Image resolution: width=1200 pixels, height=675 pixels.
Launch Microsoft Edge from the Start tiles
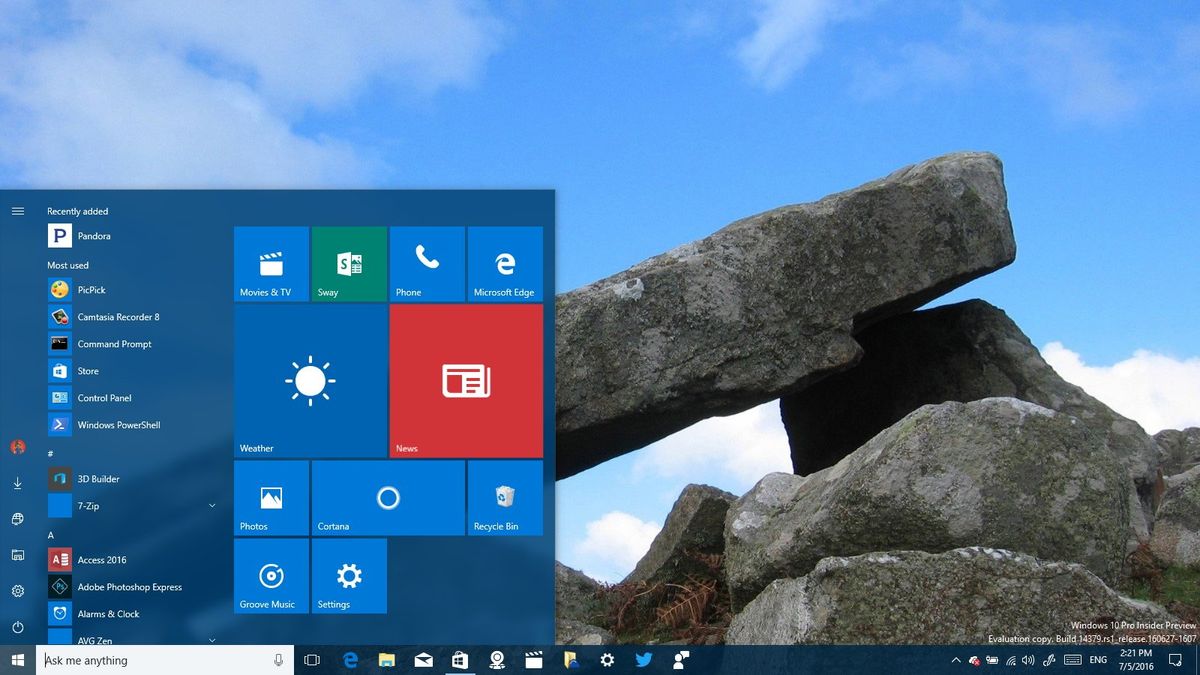pos(505,263)
